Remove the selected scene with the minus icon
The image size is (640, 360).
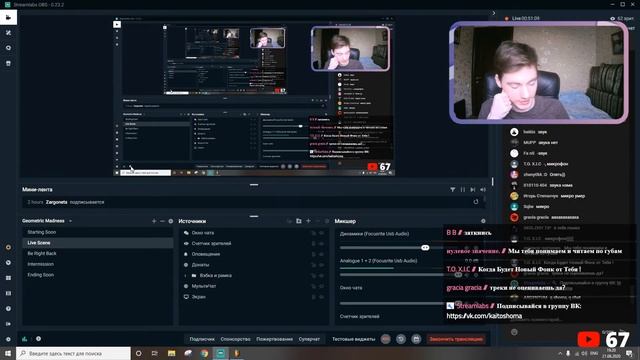(x=162, y=221)
